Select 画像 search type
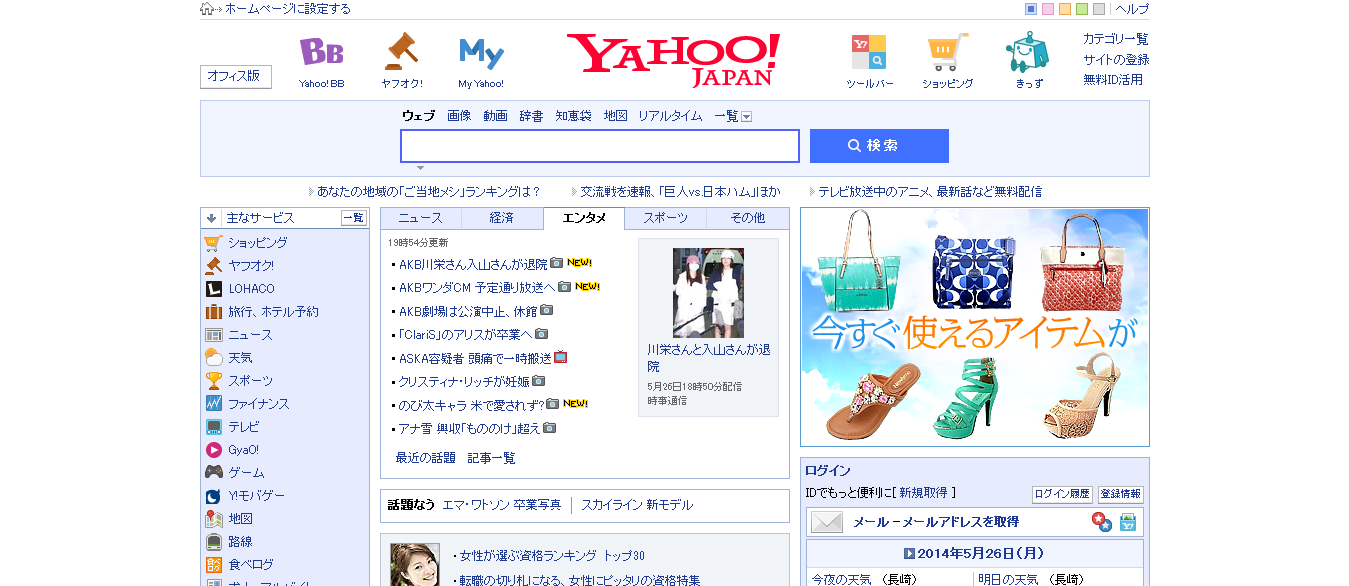 click(x=459, y=116)
